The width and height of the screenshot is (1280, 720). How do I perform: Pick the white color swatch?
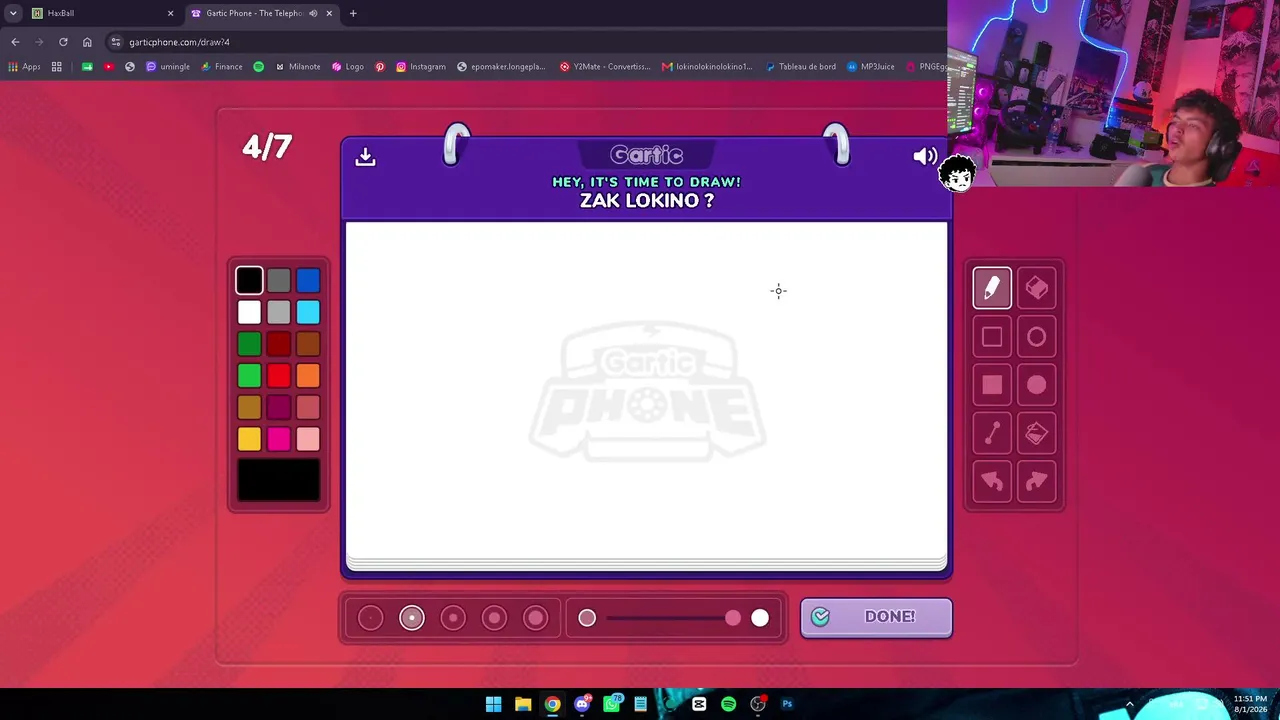coord(249,313)
